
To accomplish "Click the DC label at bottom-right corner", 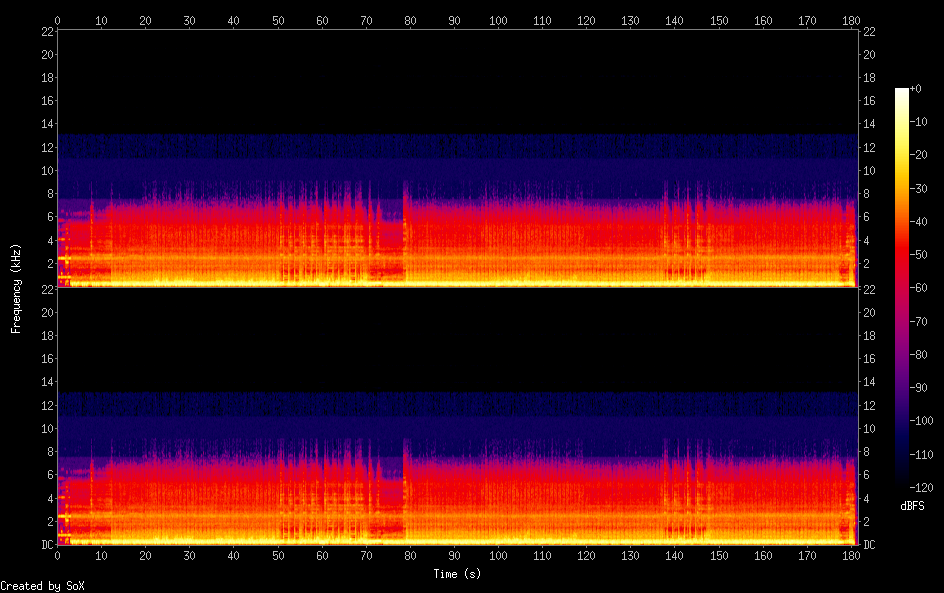I will coord(869,545).
